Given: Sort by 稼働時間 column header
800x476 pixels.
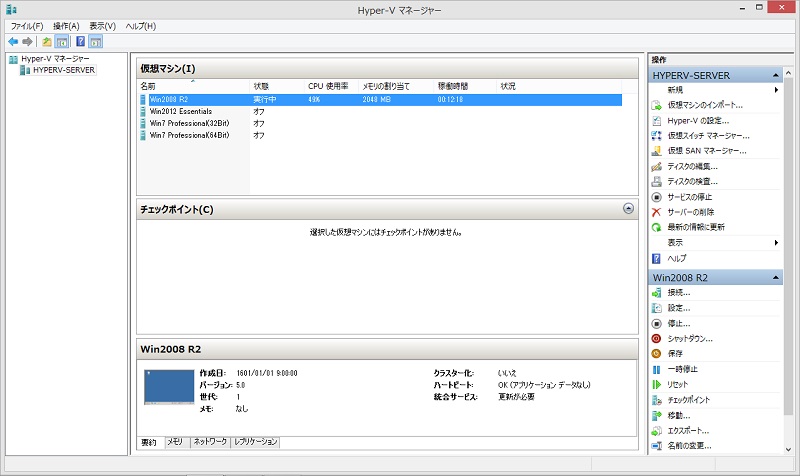Looking at the screenshot, I should point(465,87).
